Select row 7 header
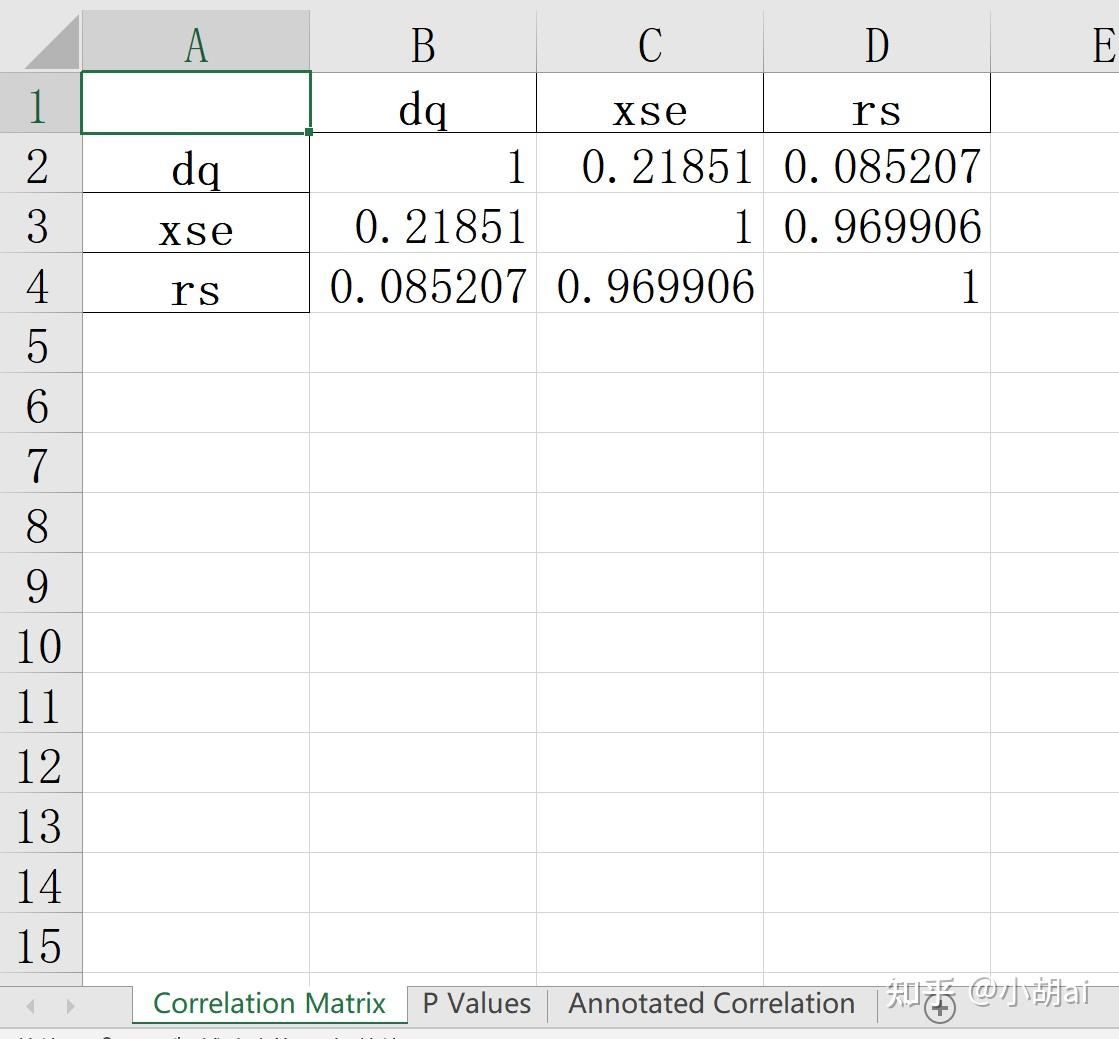The width and height of the screenshot is (1119, 1039). click(x=41, y=463)
